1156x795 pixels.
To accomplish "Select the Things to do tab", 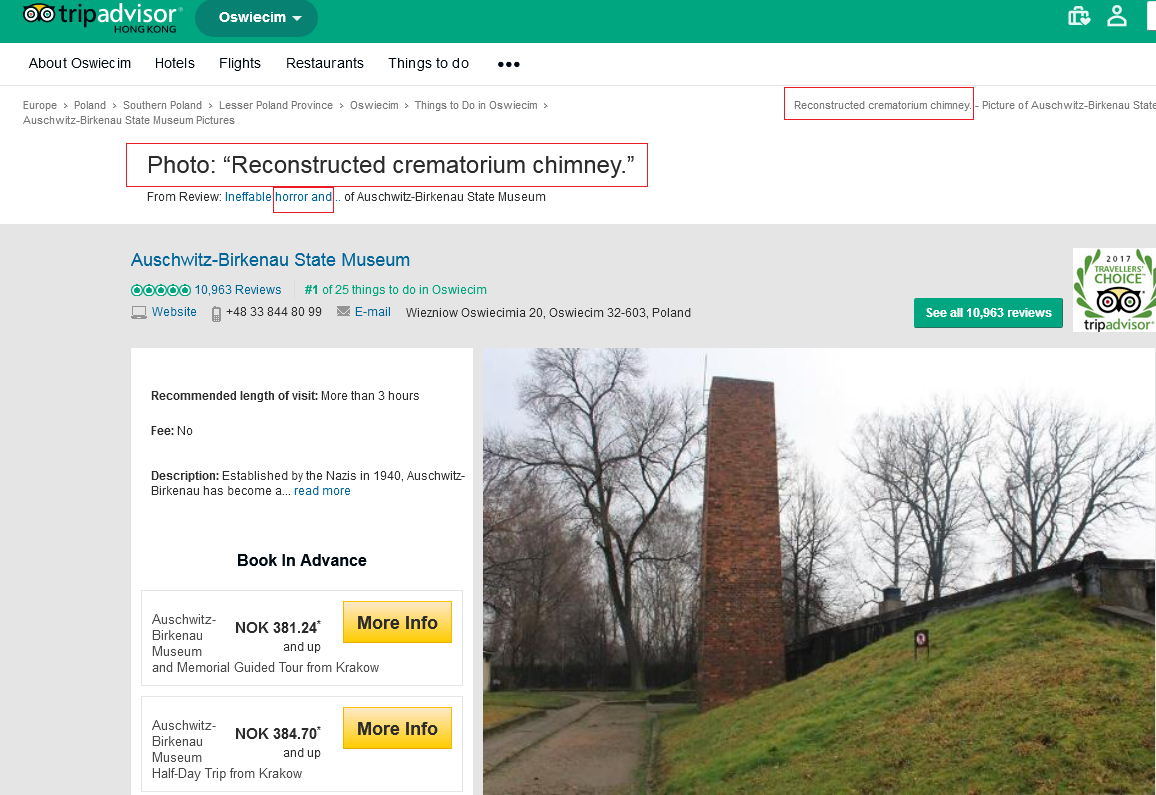I will (428, 63).
